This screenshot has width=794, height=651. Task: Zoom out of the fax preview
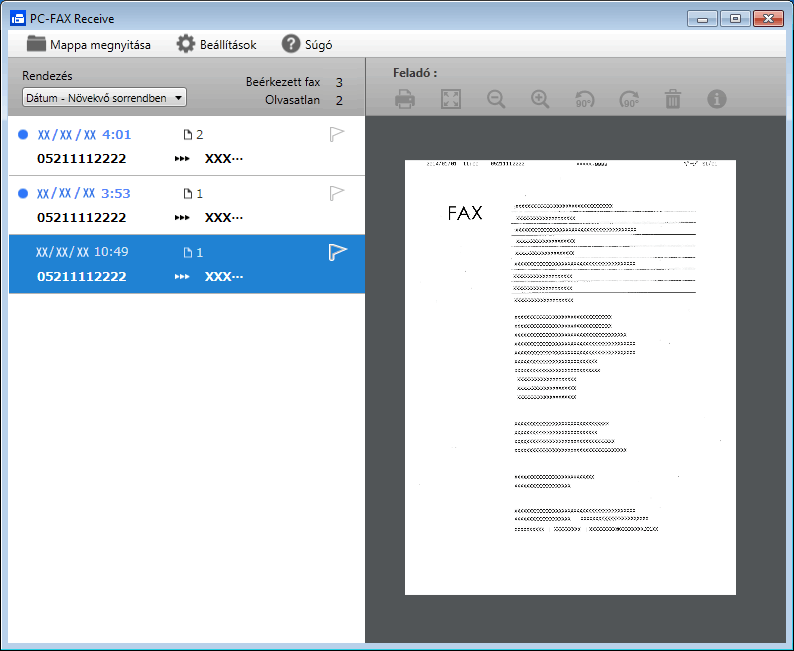[x=496, y=99]
